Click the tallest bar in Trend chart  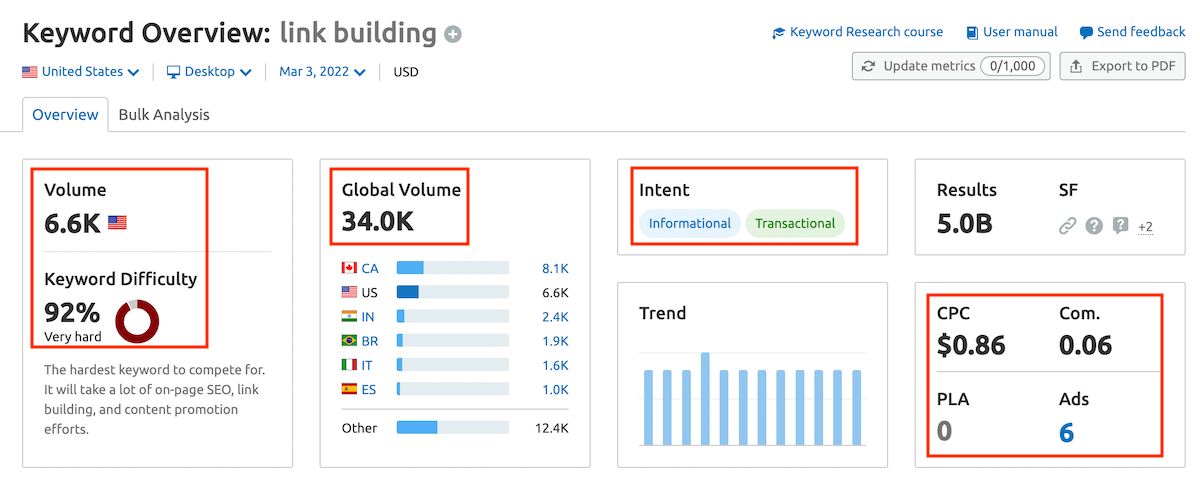pyautogui.click(x=705, y=398)
